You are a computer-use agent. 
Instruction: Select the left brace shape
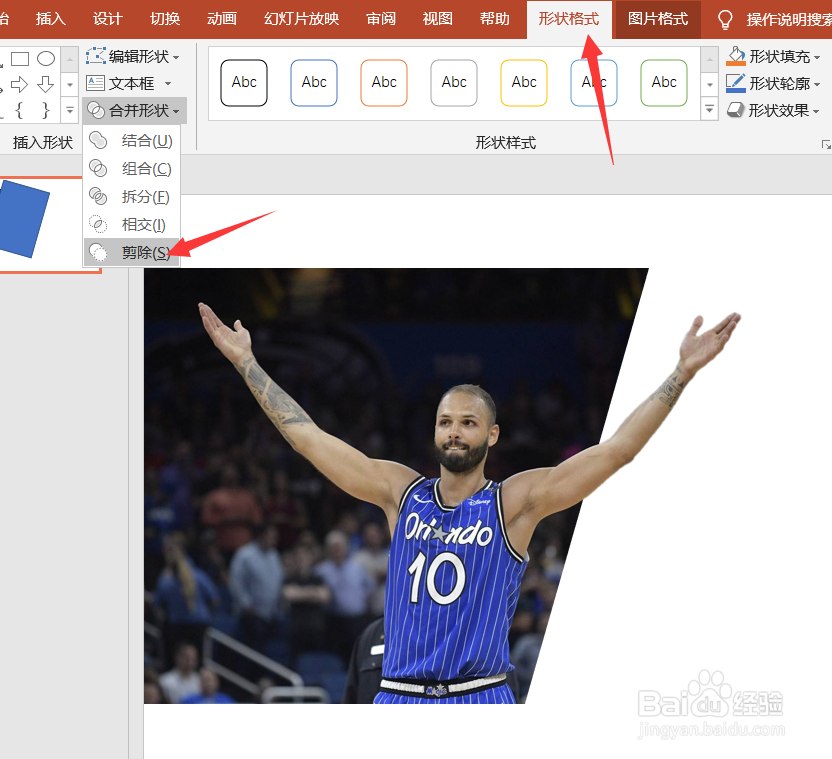pyautogui.click(x=20, y=110)
